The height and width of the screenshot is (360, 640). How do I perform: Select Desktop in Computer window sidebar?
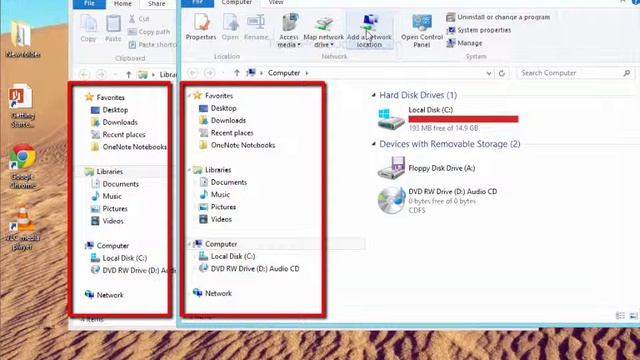pyautogui.click(x=218, y=108)
